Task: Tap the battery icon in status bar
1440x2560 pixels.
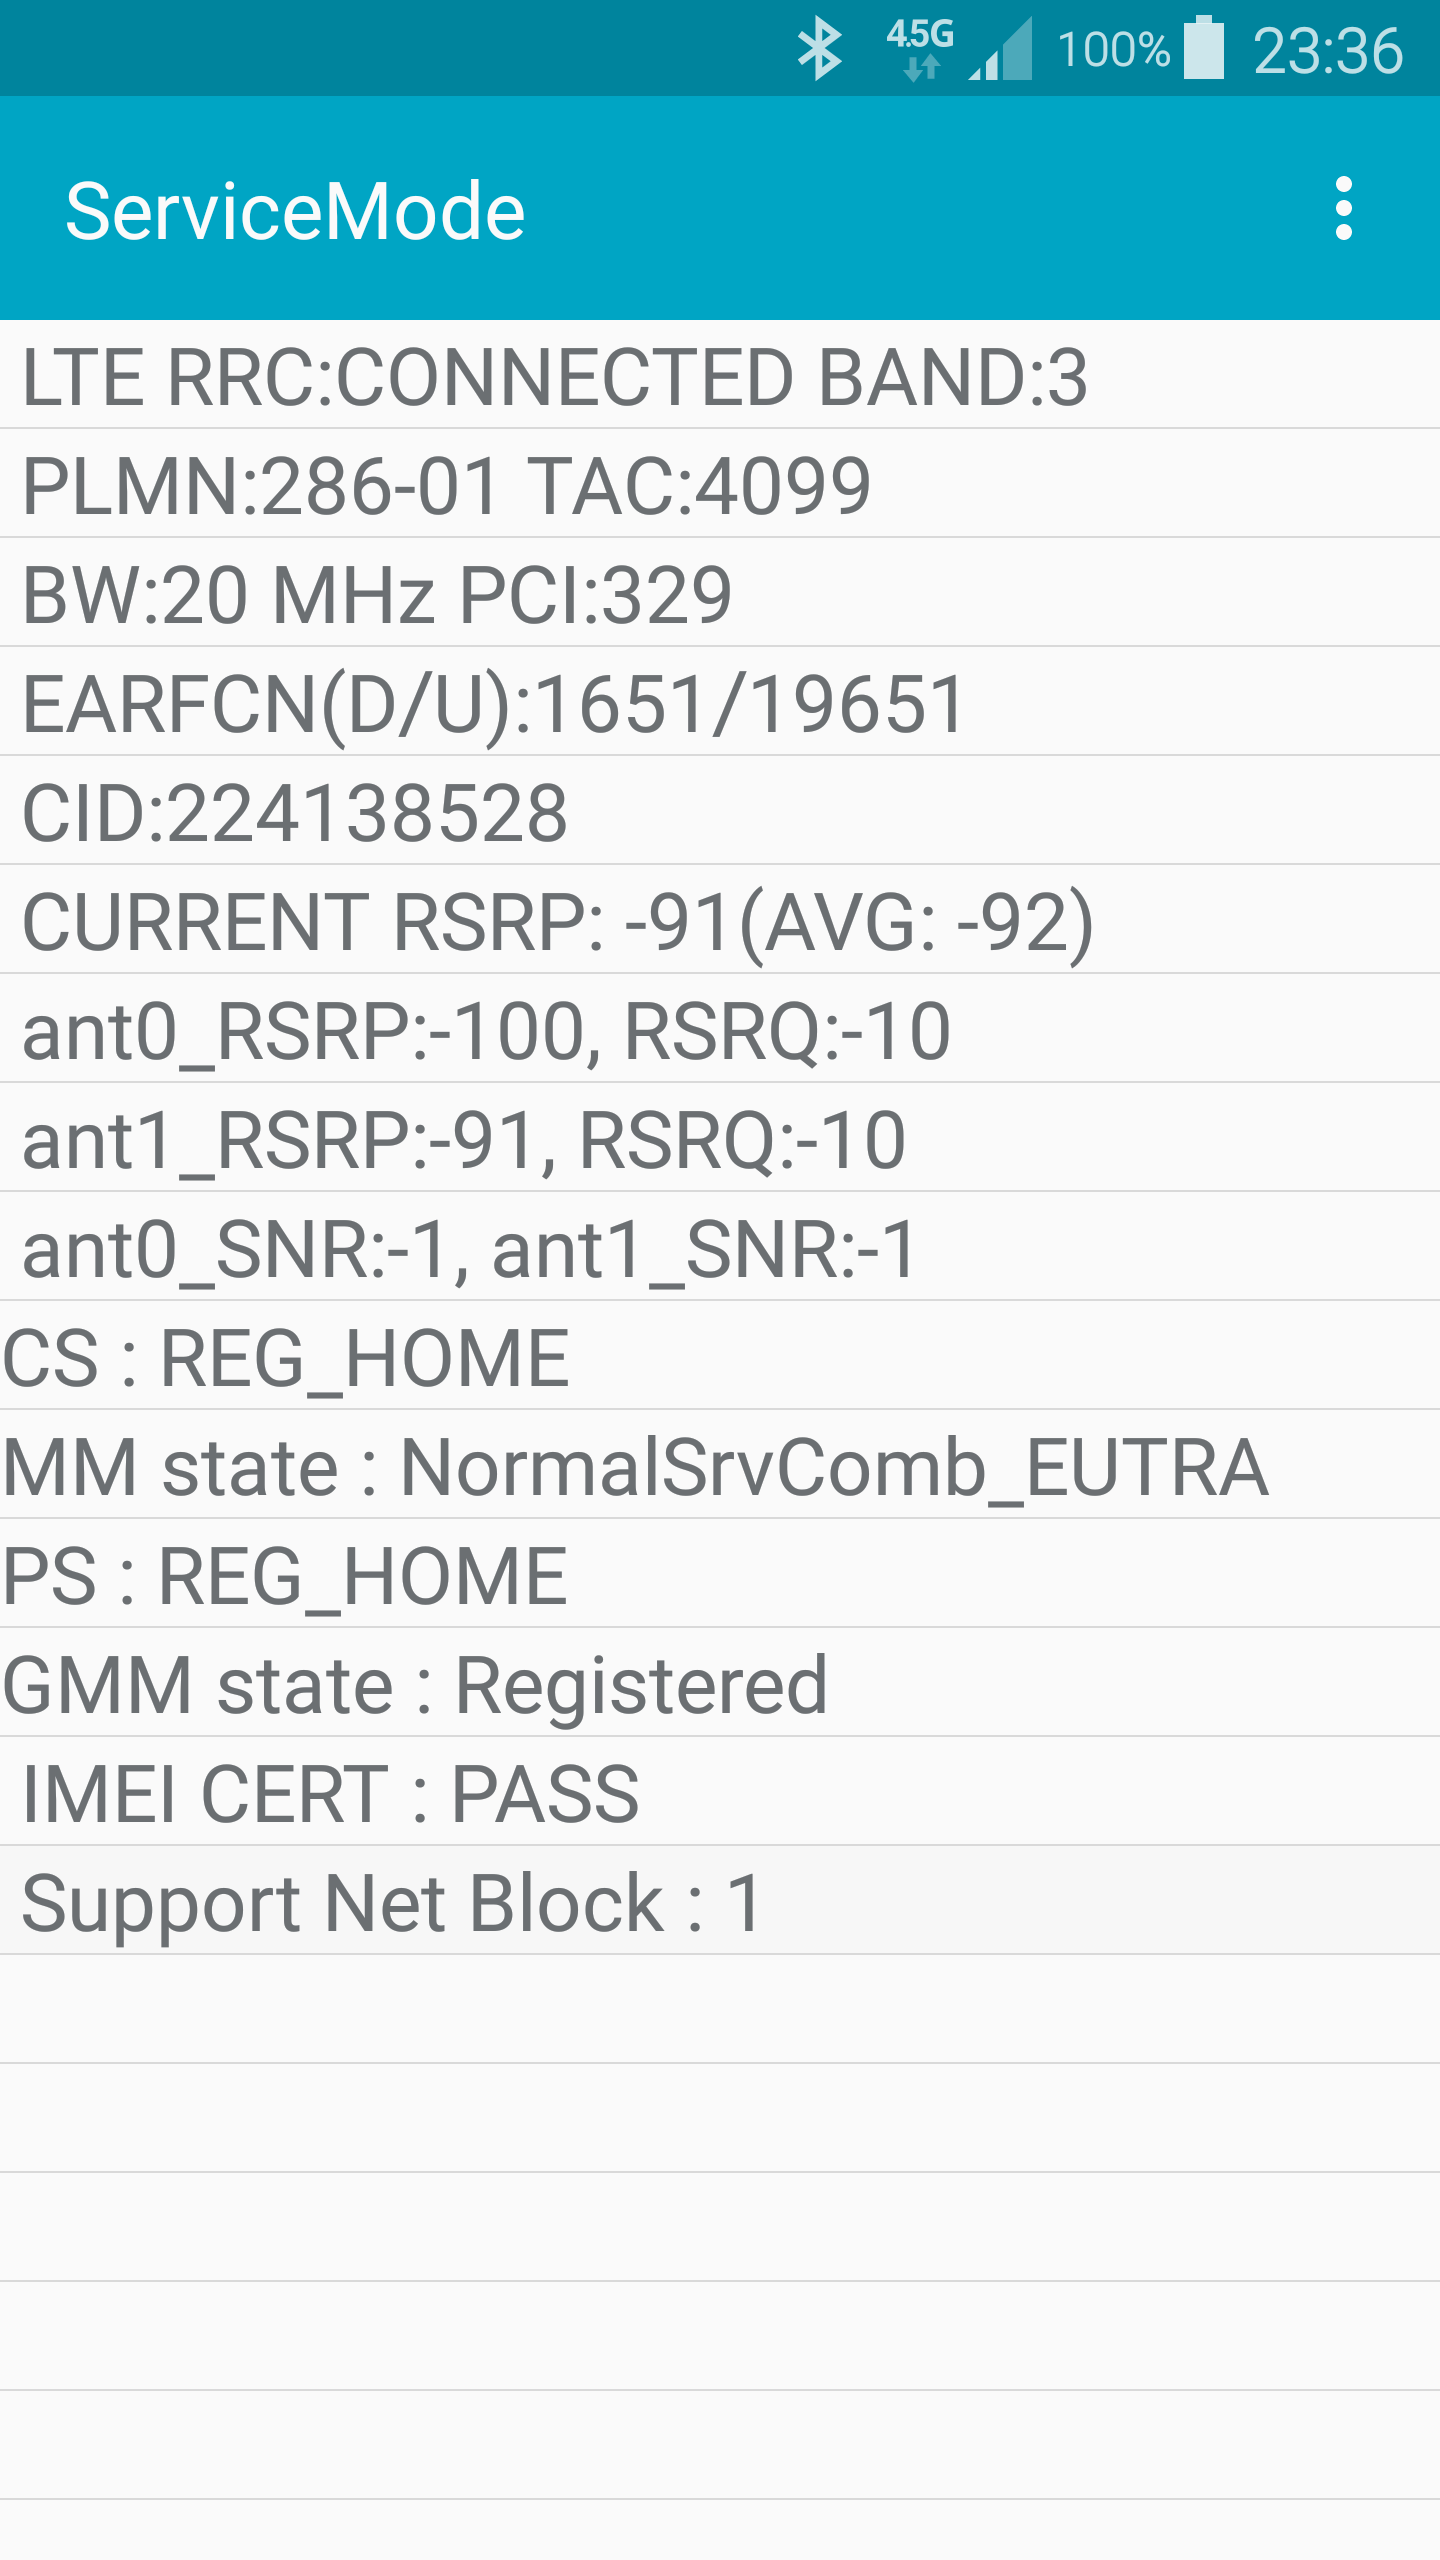Action: pyautogui.click(x=1204, y=48)
